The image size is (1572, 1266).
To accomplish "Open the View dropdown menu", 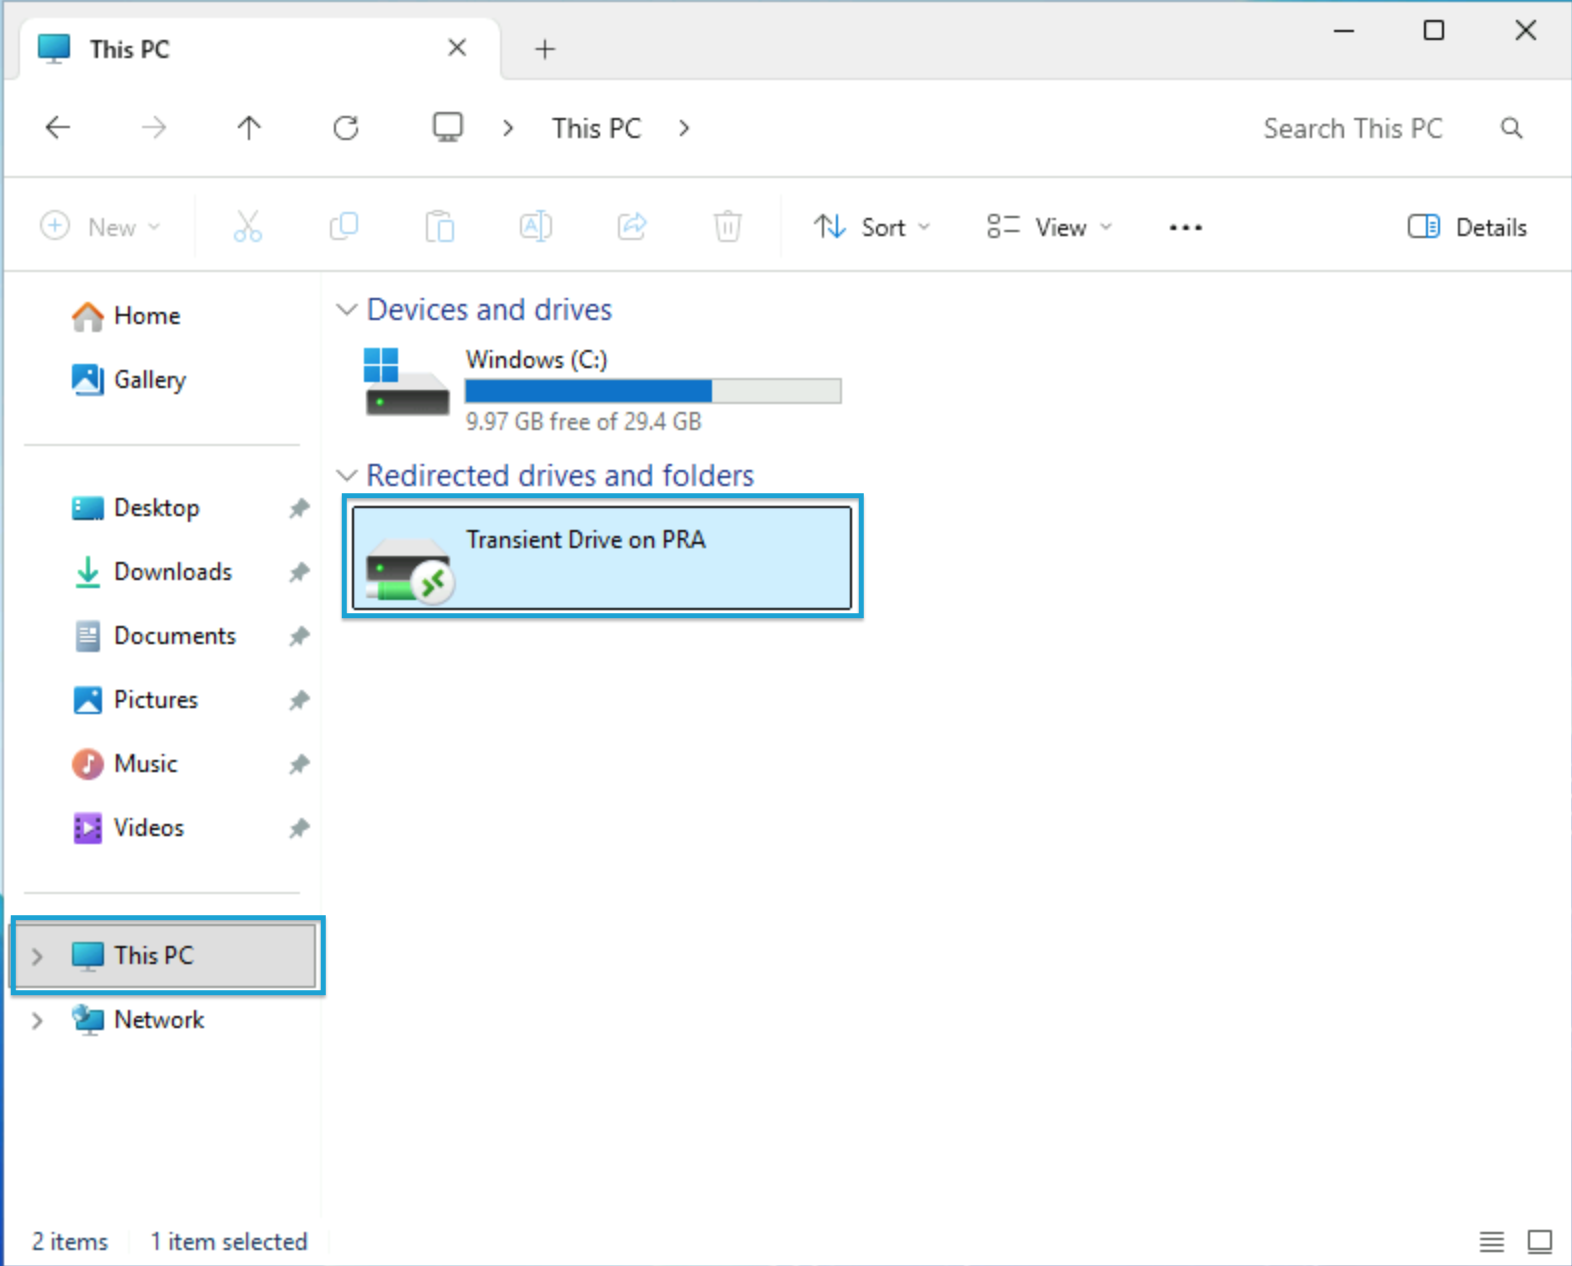I will pyautogui.click(x=1049, y=228).
